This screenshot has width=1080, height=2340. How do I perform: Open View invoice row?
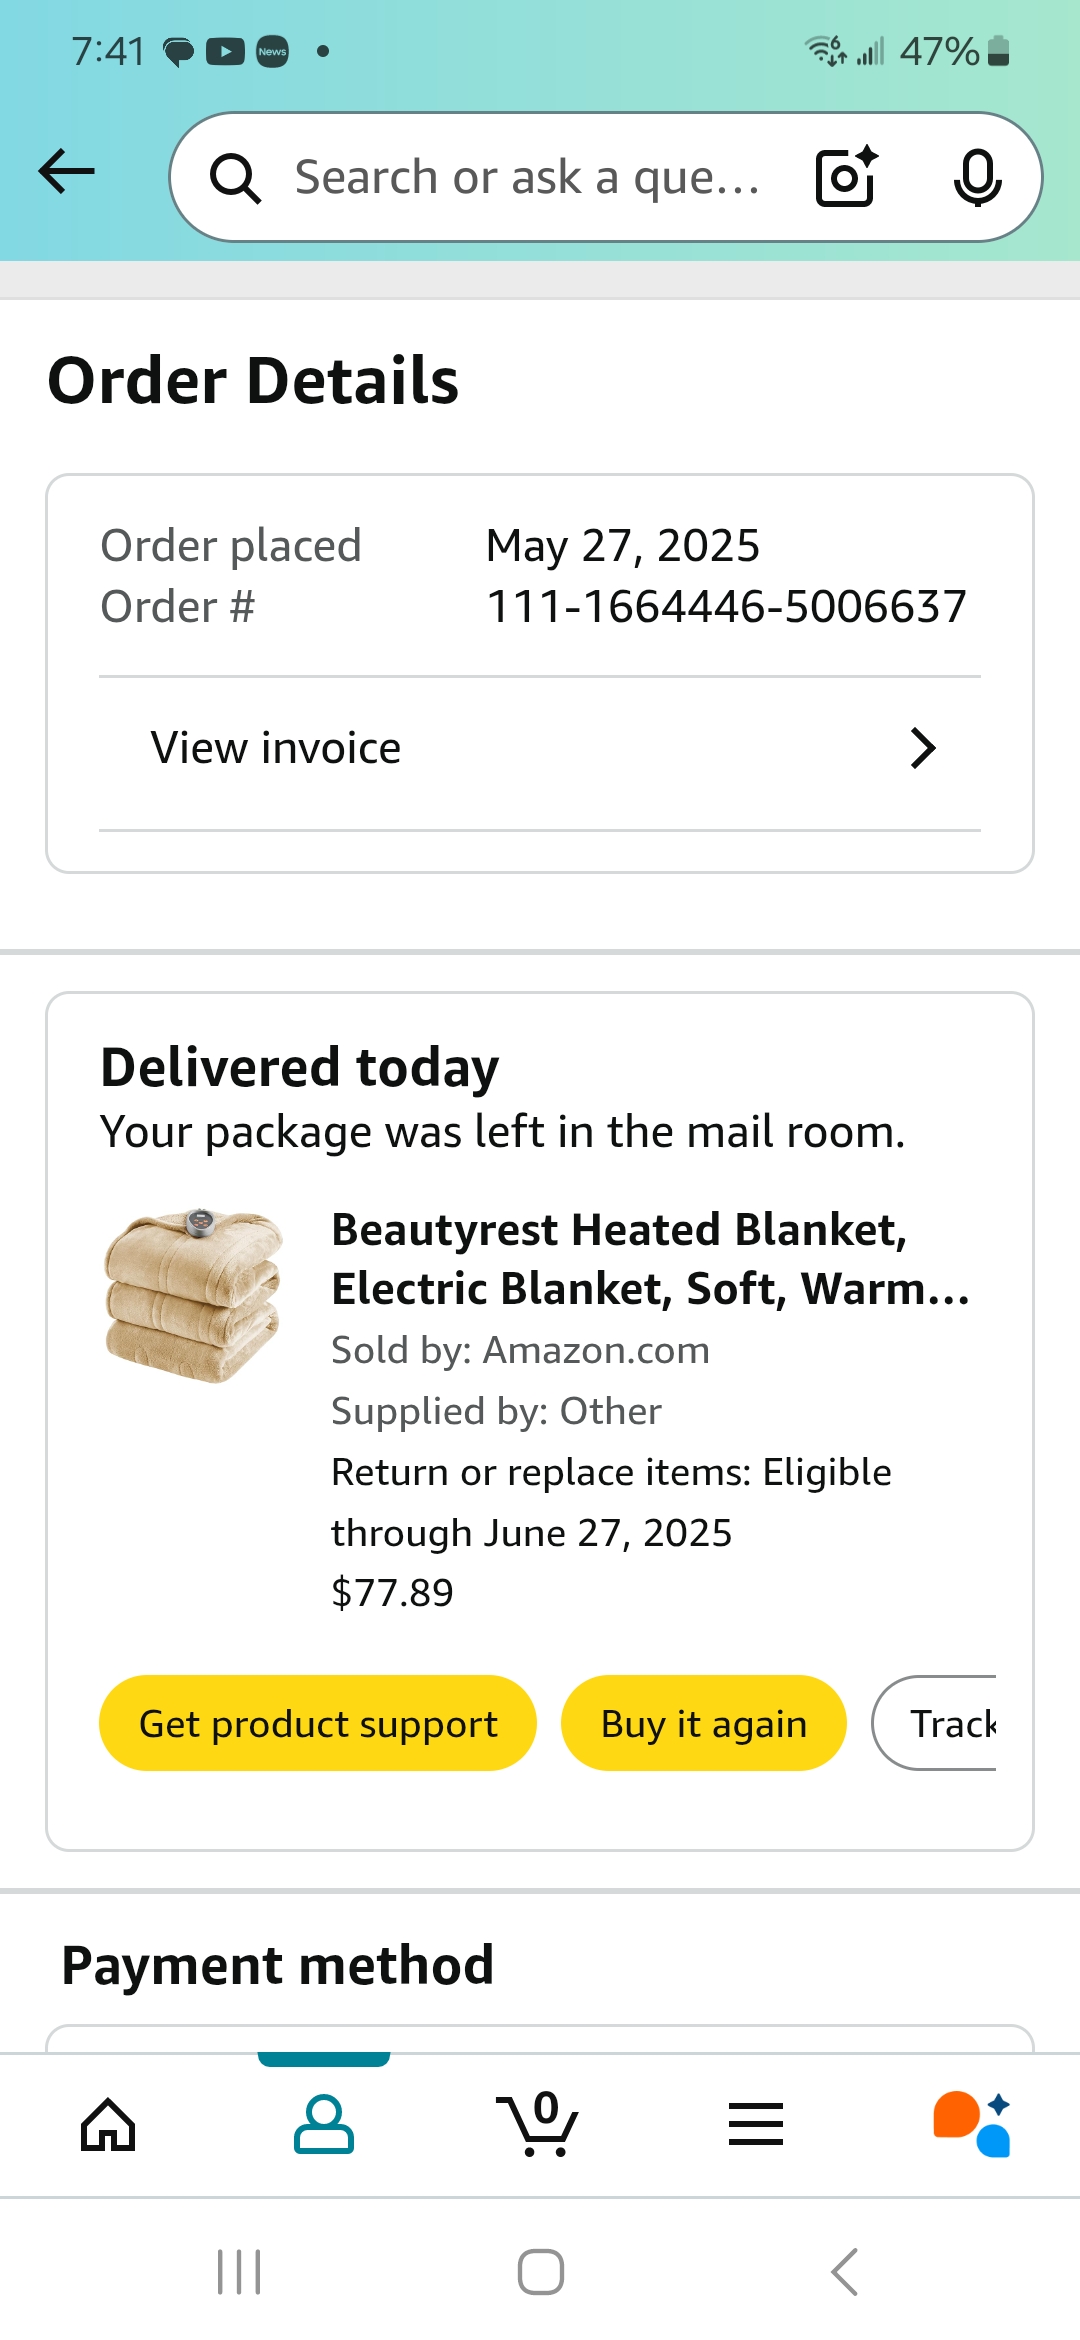(540, 748)
